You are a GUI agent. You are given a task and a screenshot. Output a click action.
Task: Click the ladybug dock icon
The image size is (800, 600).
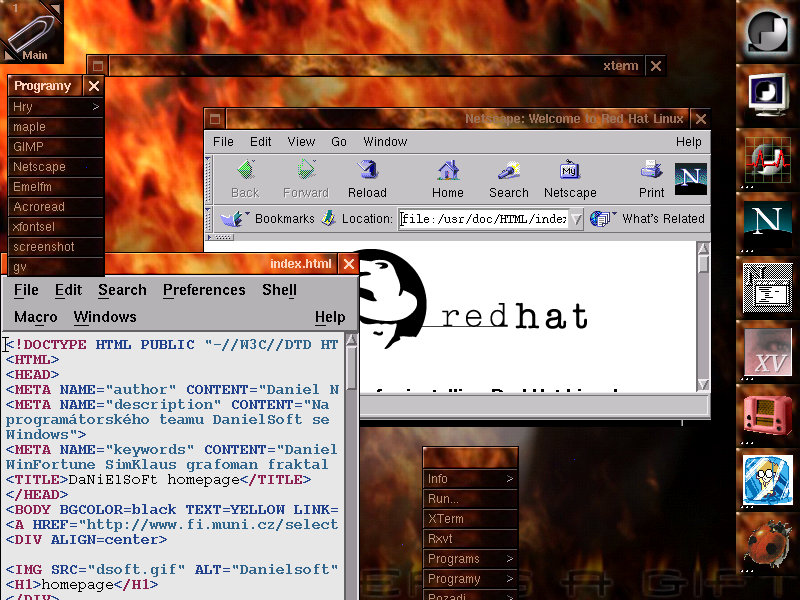(x=768, y=544)
